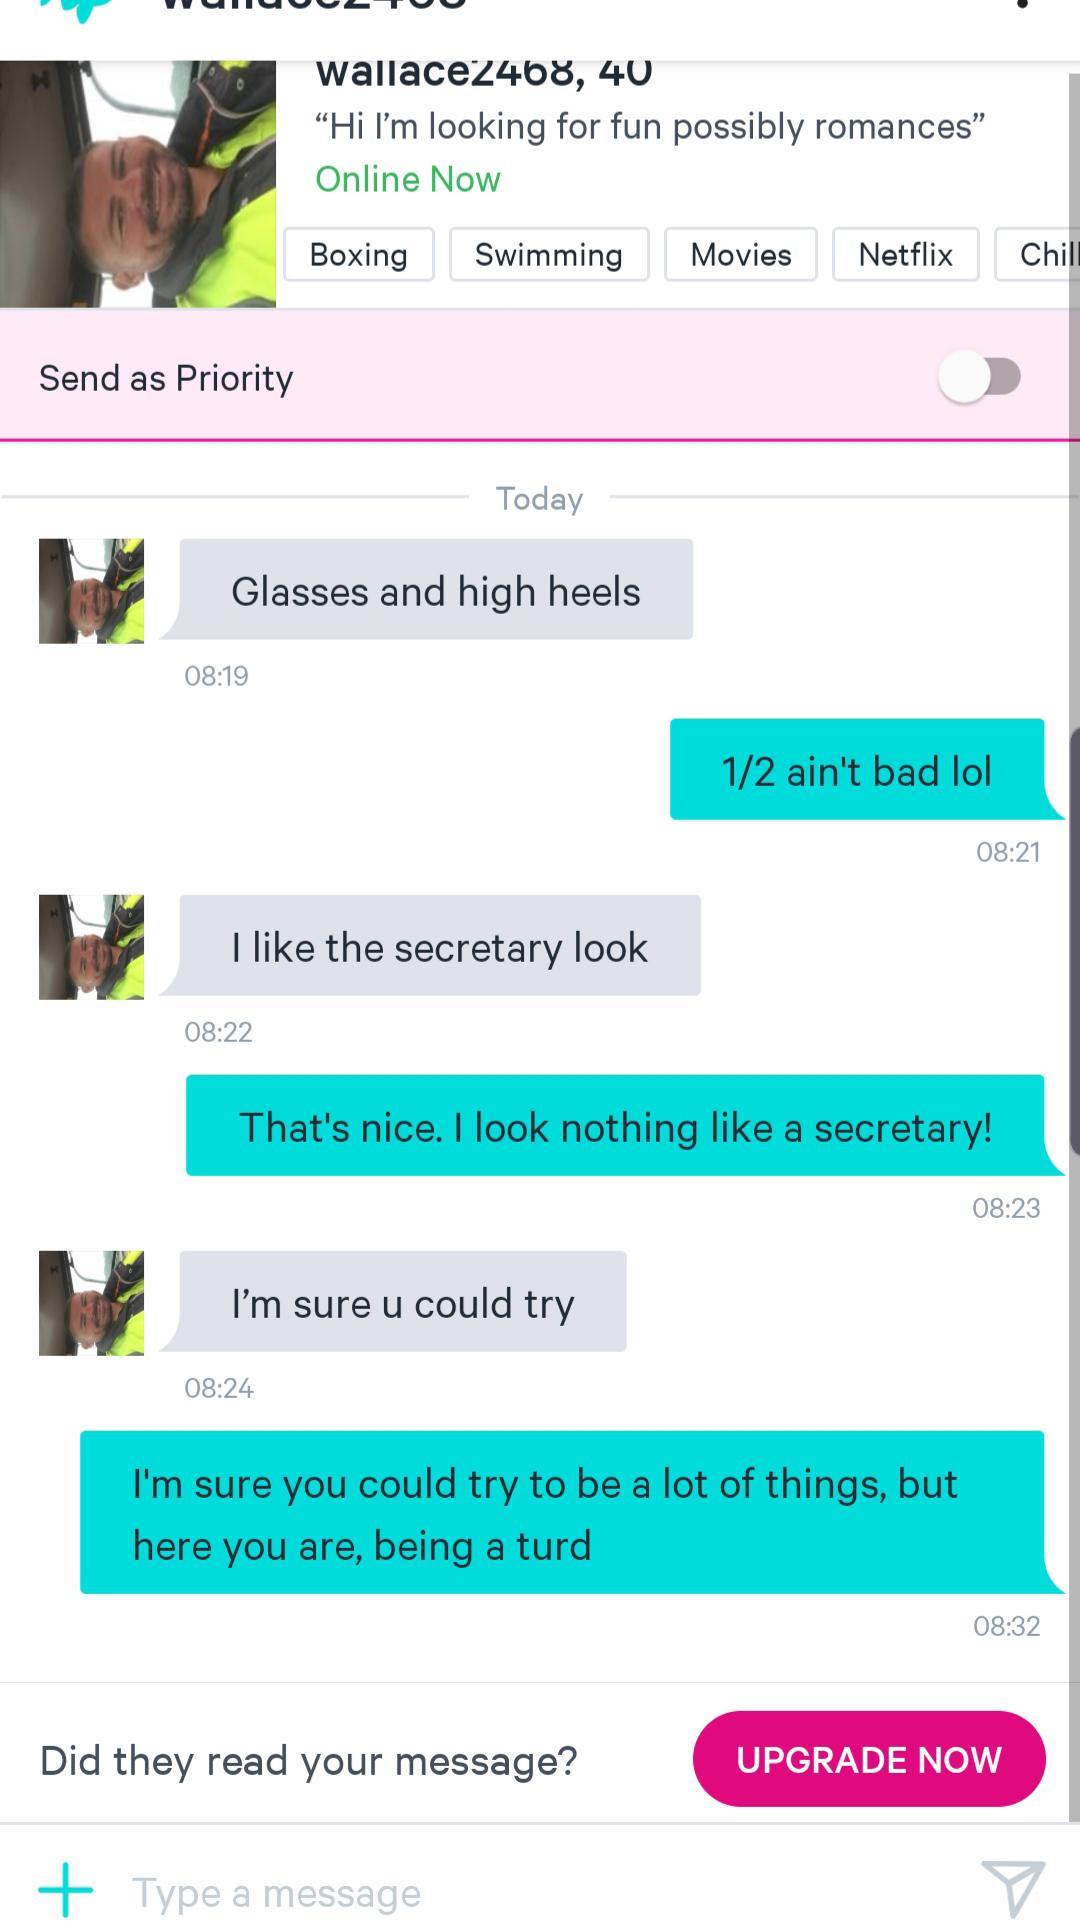The width and height of the screenshot is (1080, 1921).
Task: Focus the Type a message field
Action: pyautogui.click(x=540, y=1892)
